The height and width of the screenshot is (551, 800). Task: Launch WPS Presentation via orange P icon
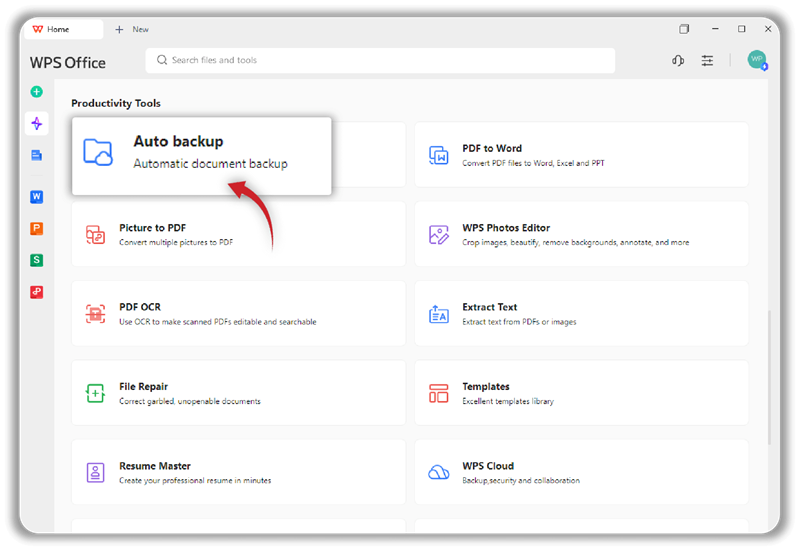point(37,228)
